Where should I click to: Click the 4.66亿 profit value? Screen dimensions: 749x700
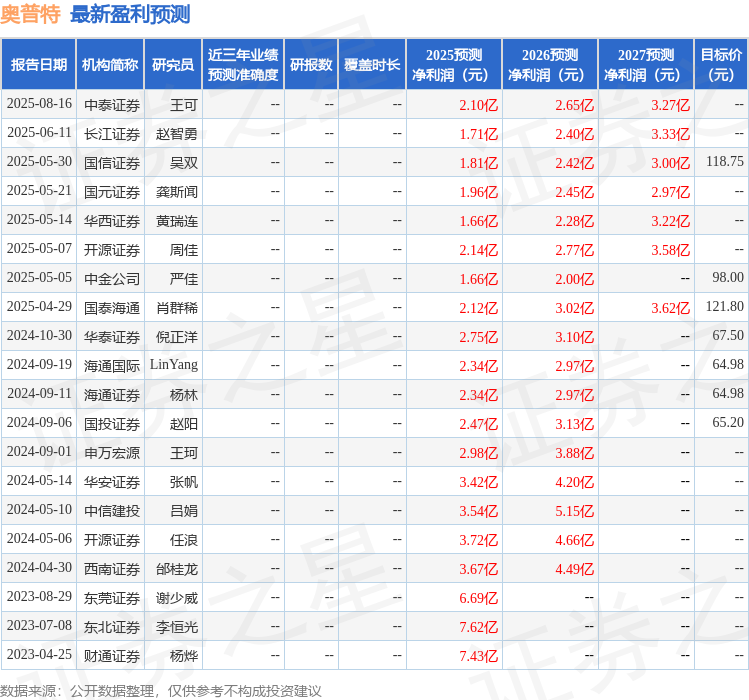click(574, 540)
